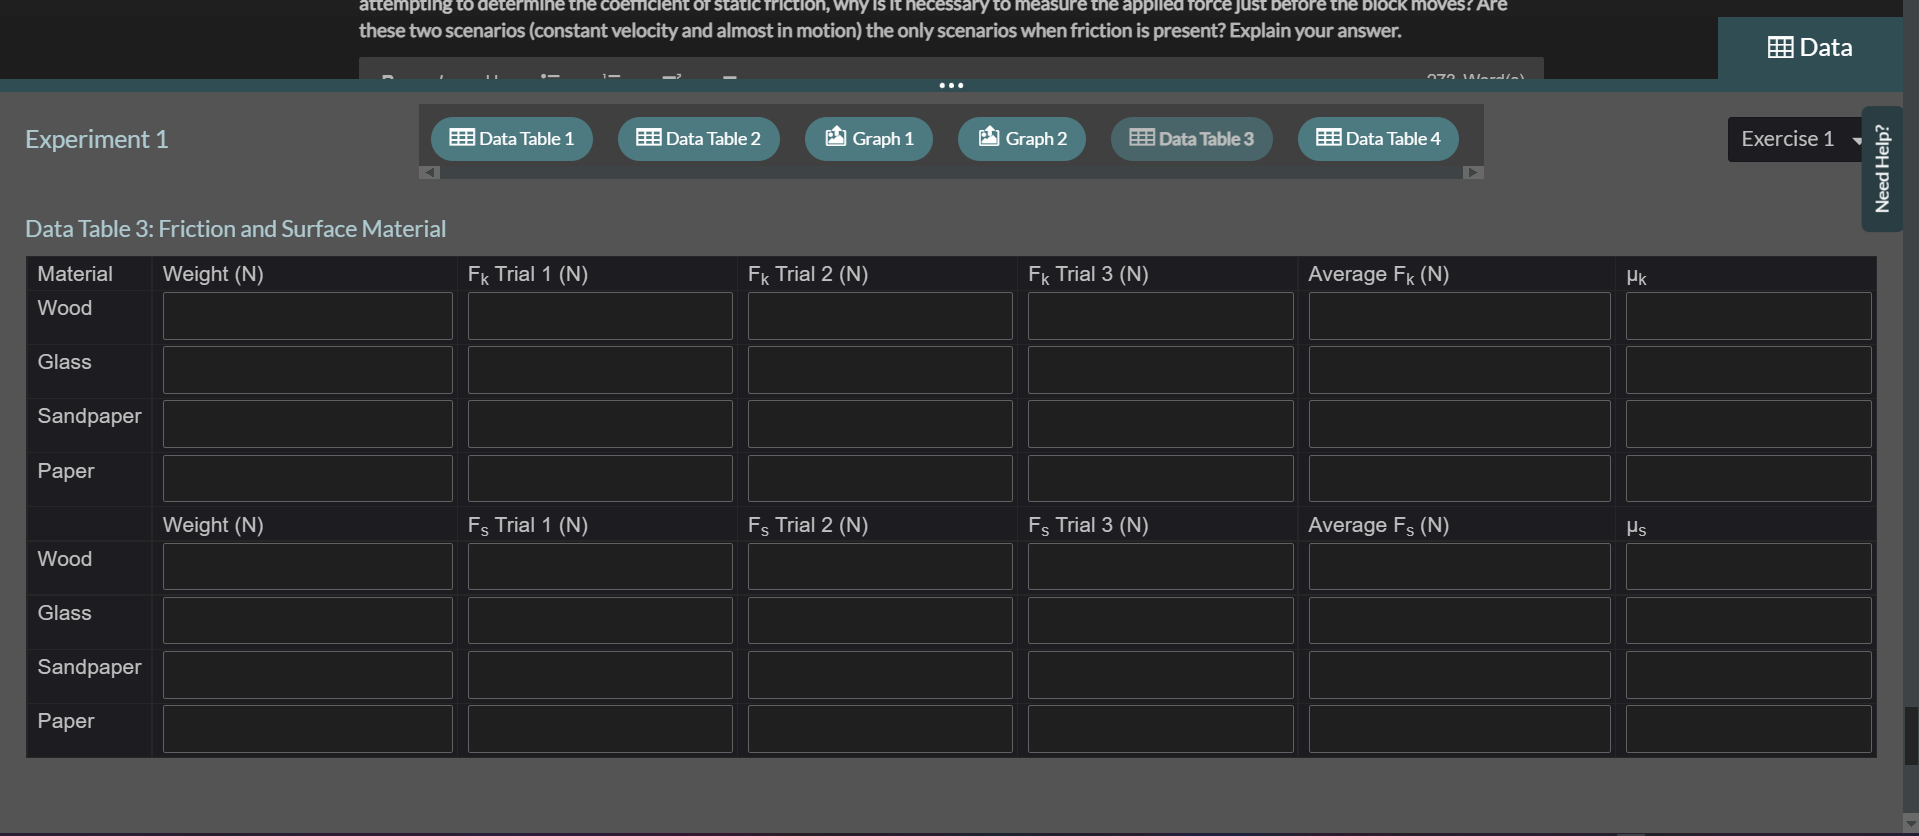Click Sandpaper Fs Trial 1 input
The height and width of the screenshot is (836, 1919).
click(x=600, y=675)
